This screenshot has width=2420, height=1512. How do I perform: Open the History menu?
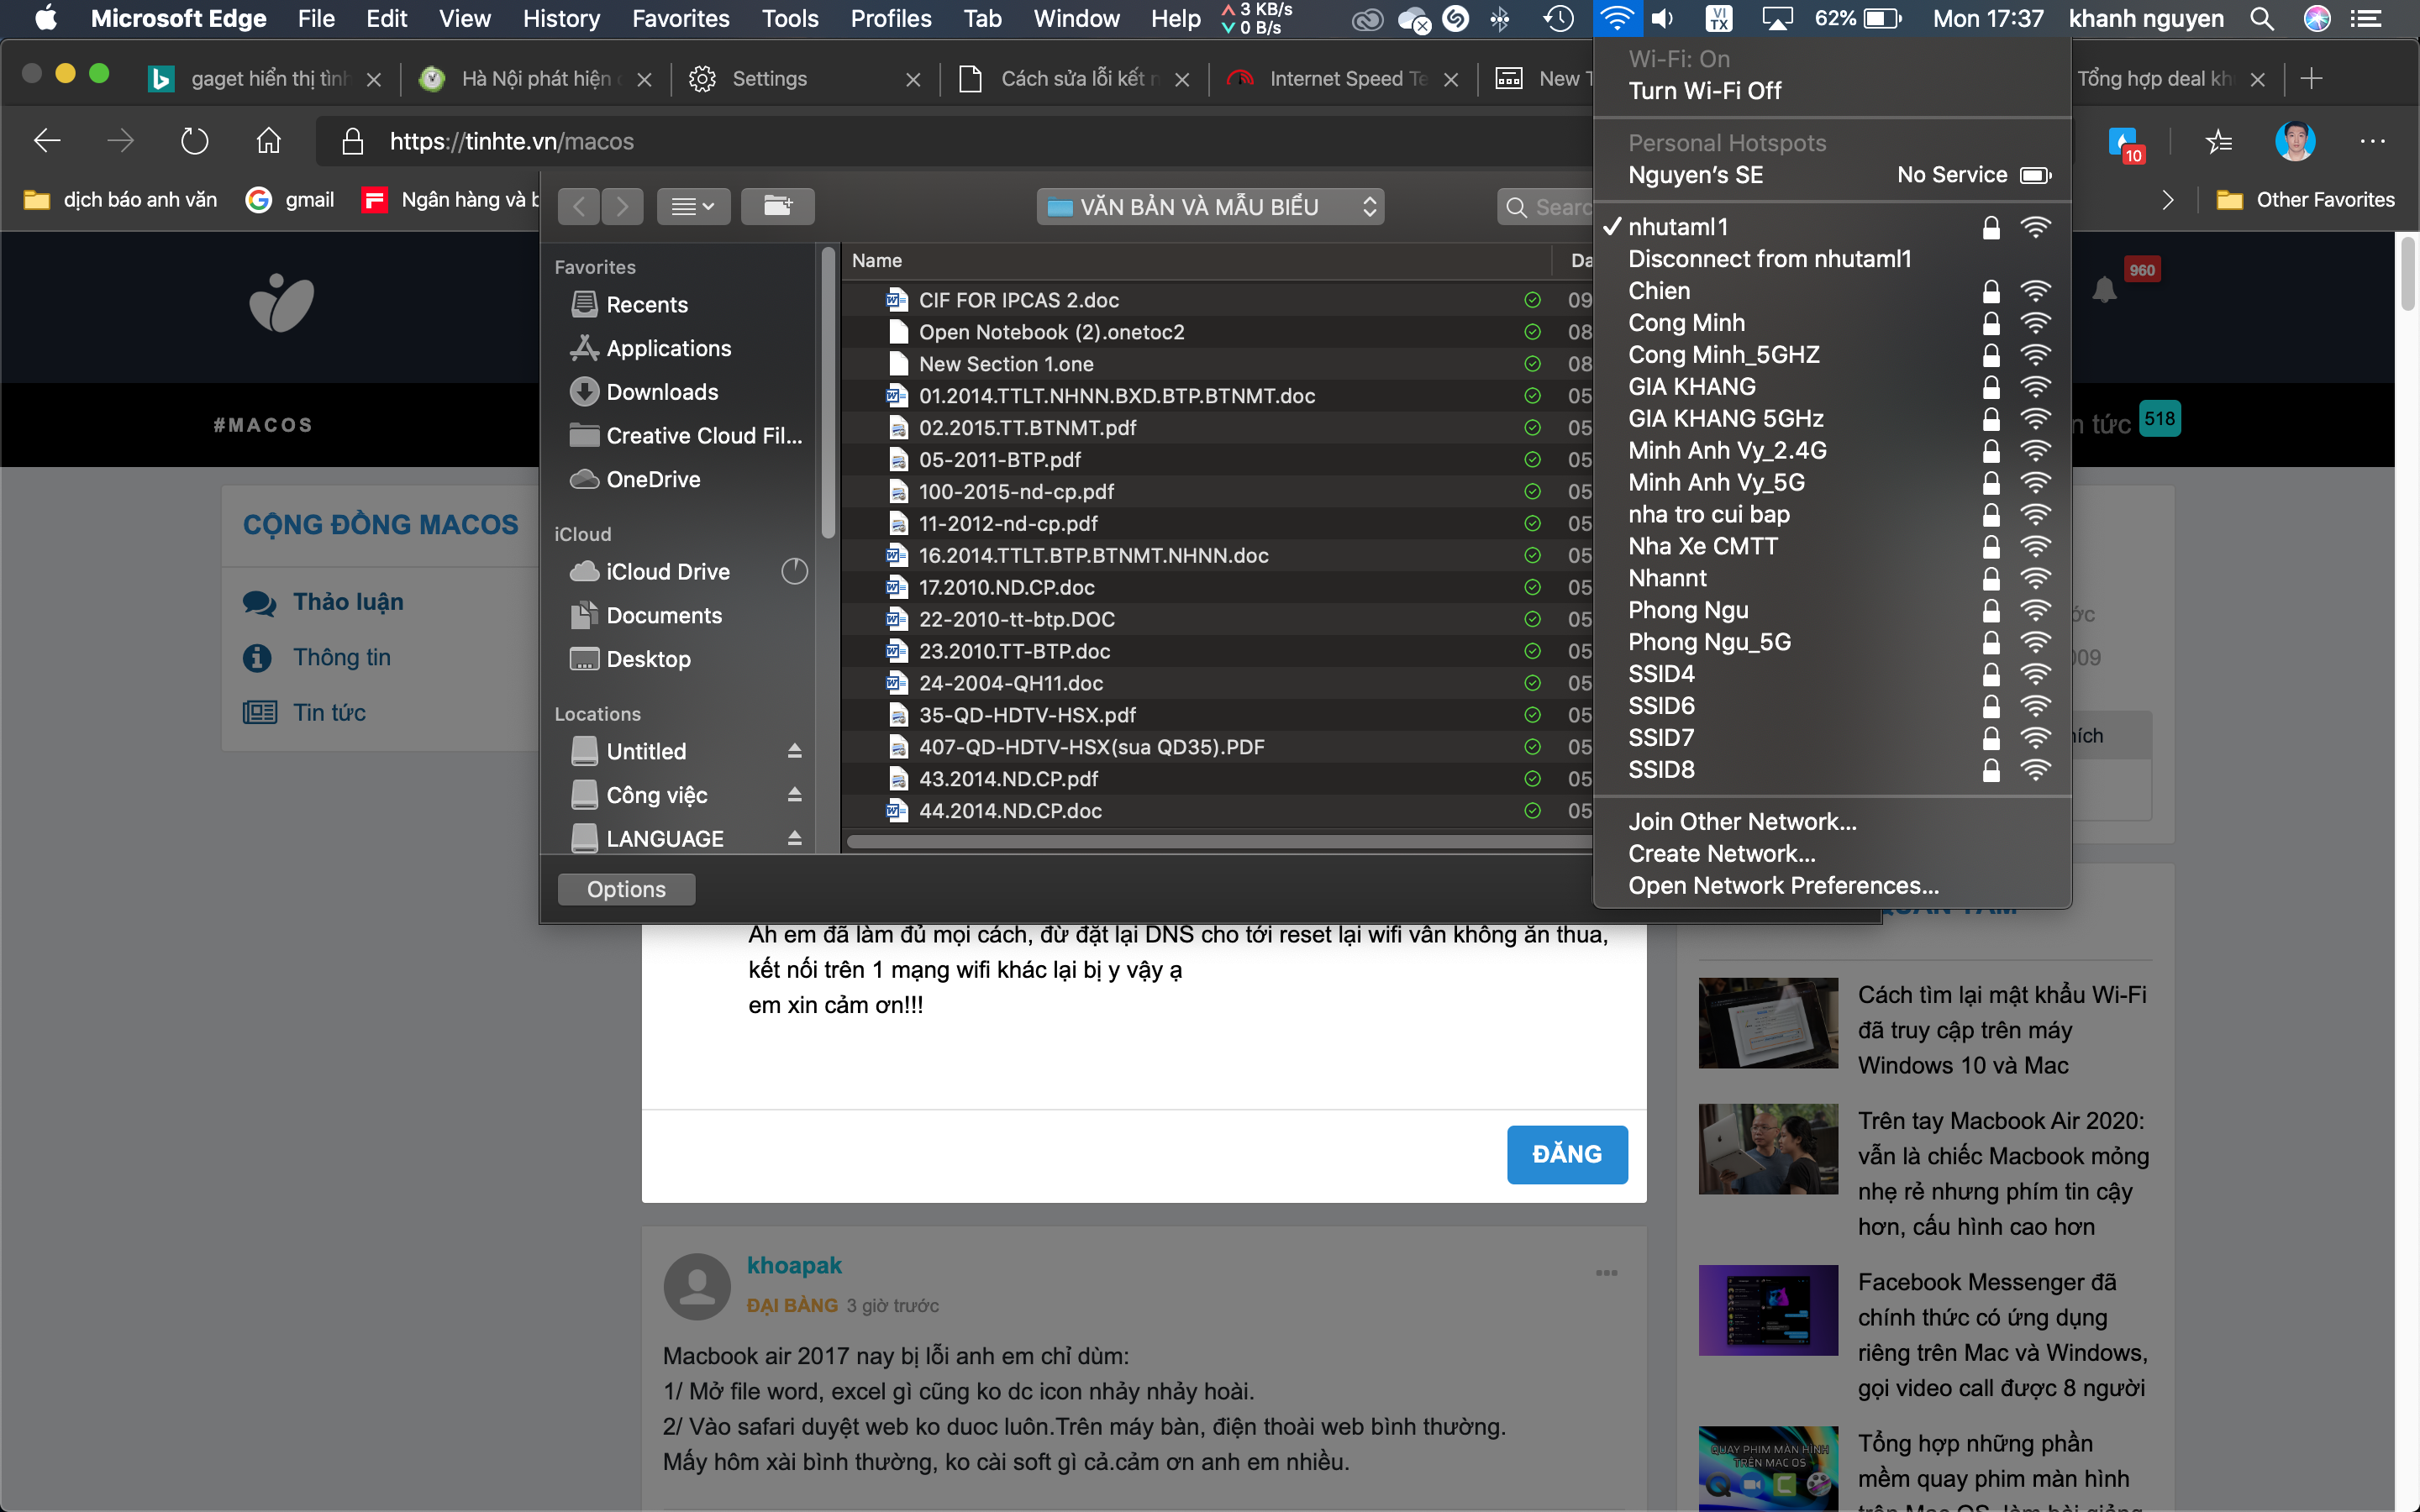pos(561,18)
